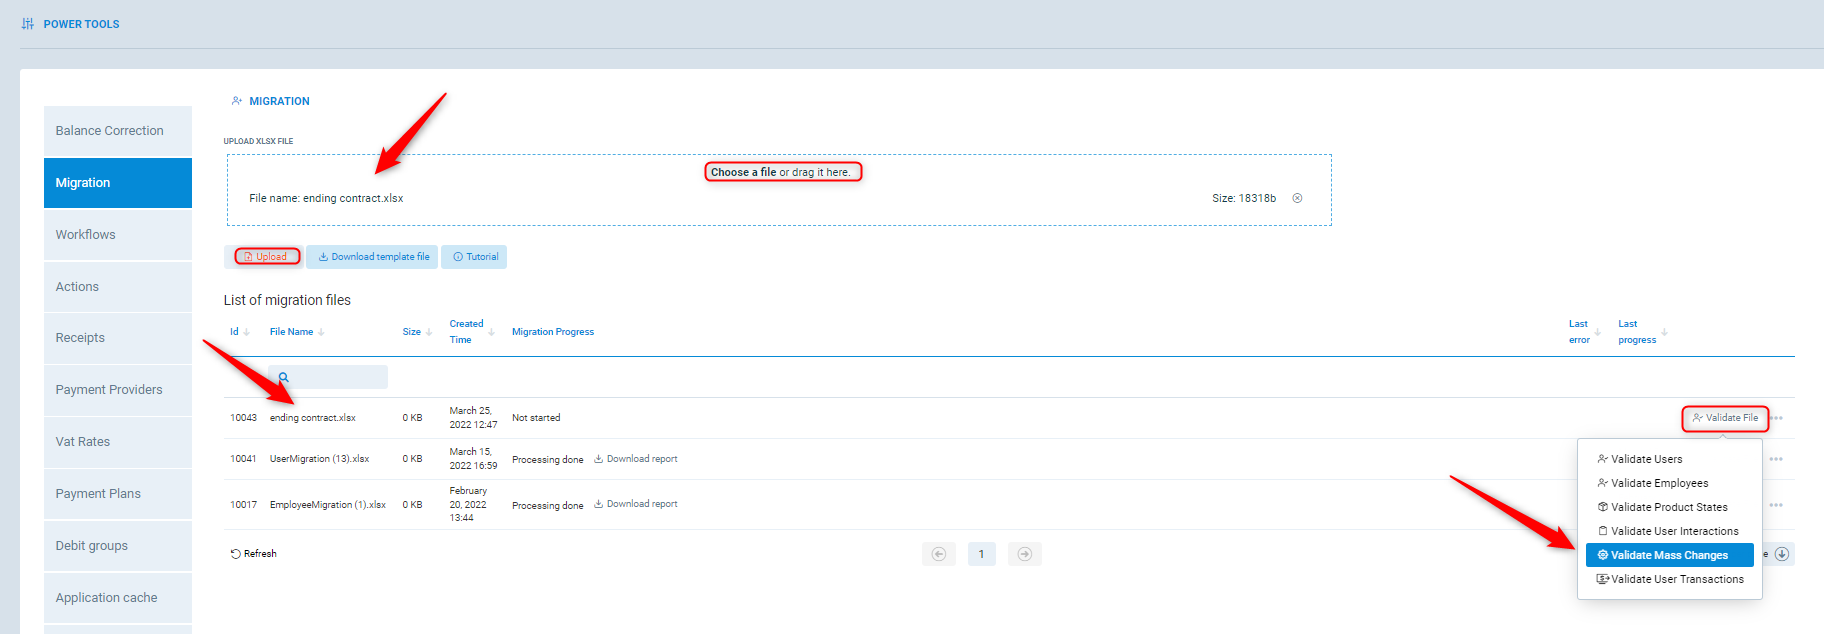Image resolution: width=1824 pixels, height=634 pixels.
Task: Sort by the Last progress column
Action: point(1664,332)
